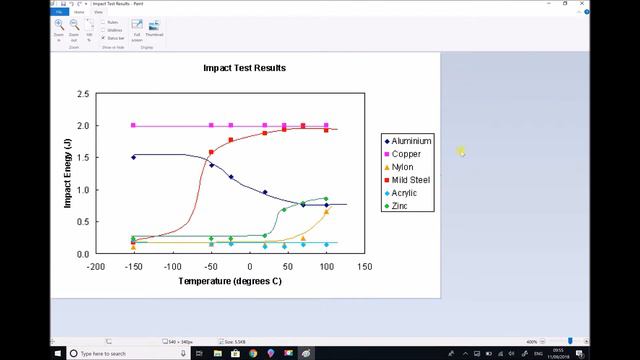Click the Redo arrow in the quick access toolbar
640x360 pixels.
tap(80, 4)
